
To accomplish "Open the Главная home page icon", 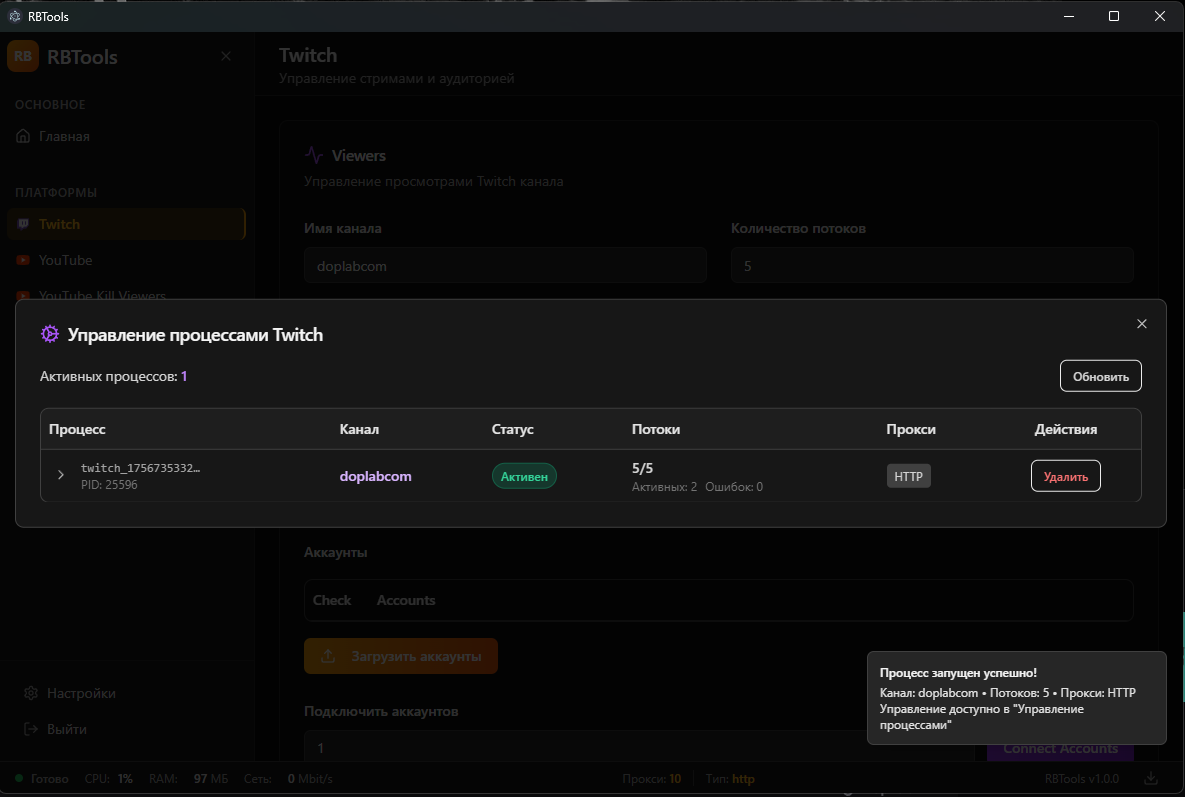I will coord(24,136).
